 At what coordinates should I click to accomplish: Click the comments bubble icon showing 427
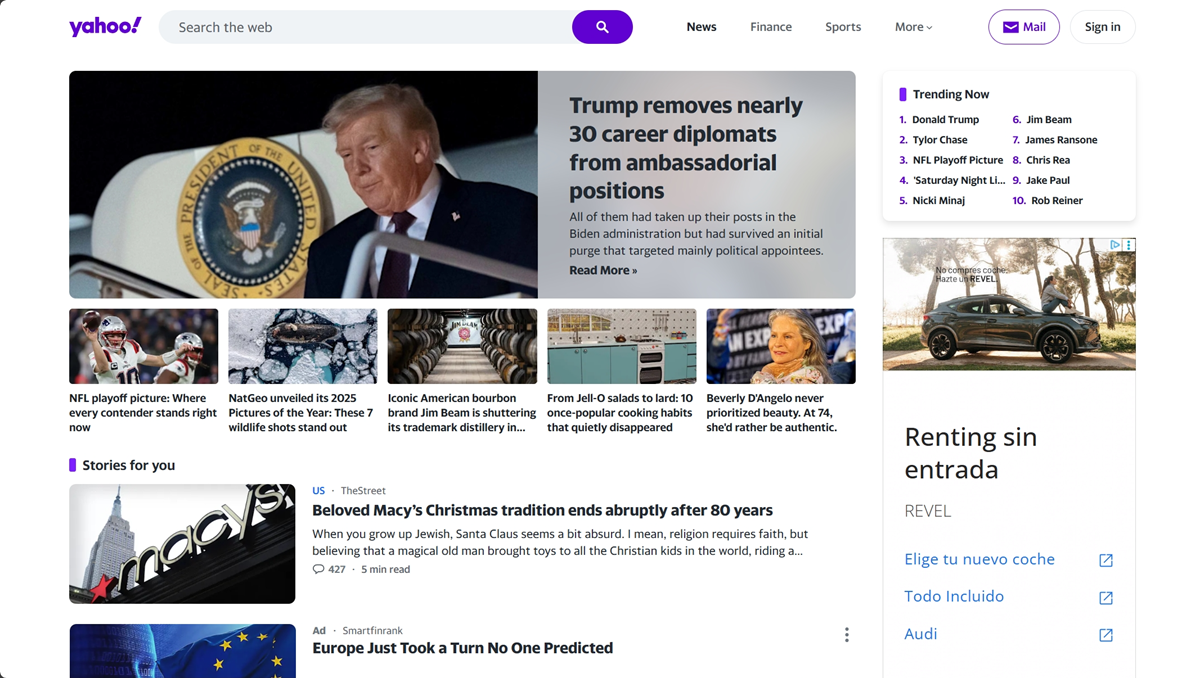click(318, 569)
